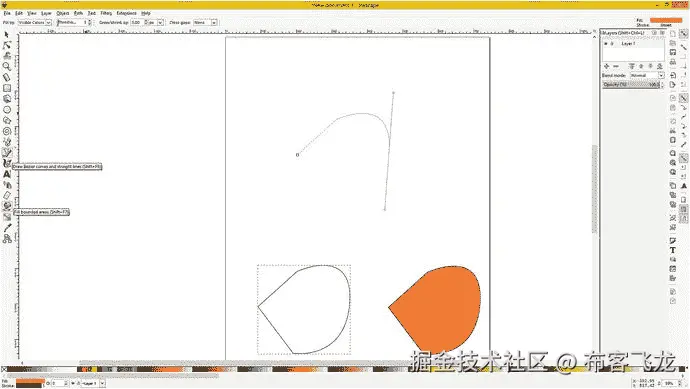This screenshot has height=389, width=690.
Task: Select the Paint Bucket fill tool
Action: pos(7,206)
